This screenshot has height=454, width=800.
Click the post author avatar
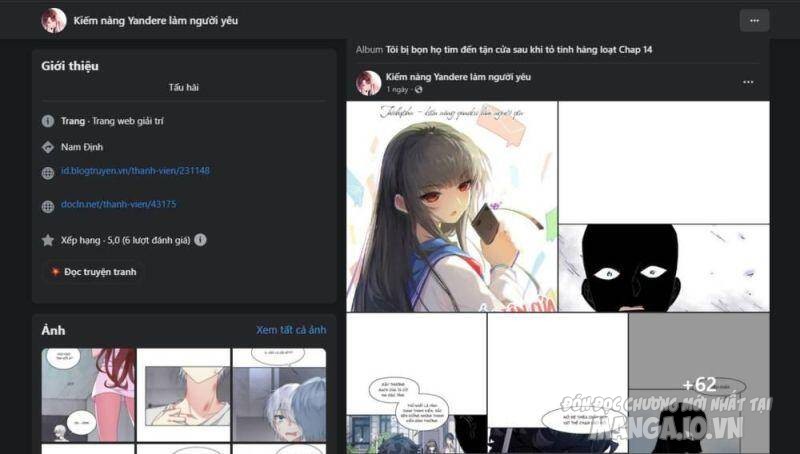point(368,83)
